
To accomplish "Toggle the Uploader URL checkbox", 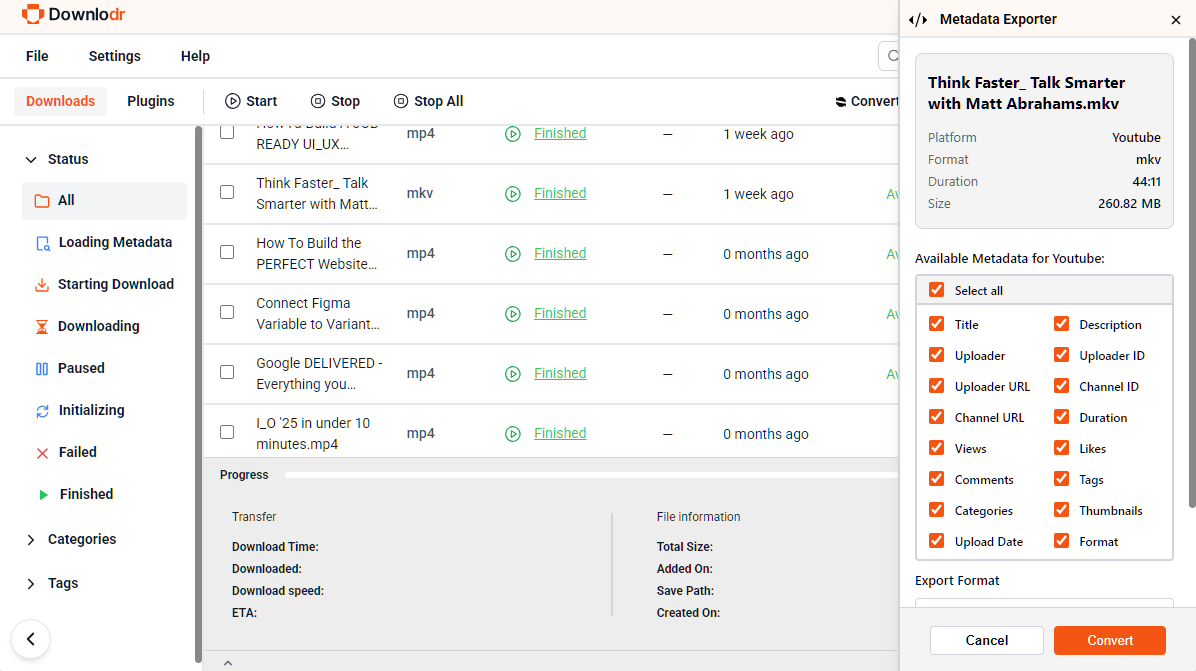I will [937, 386].
